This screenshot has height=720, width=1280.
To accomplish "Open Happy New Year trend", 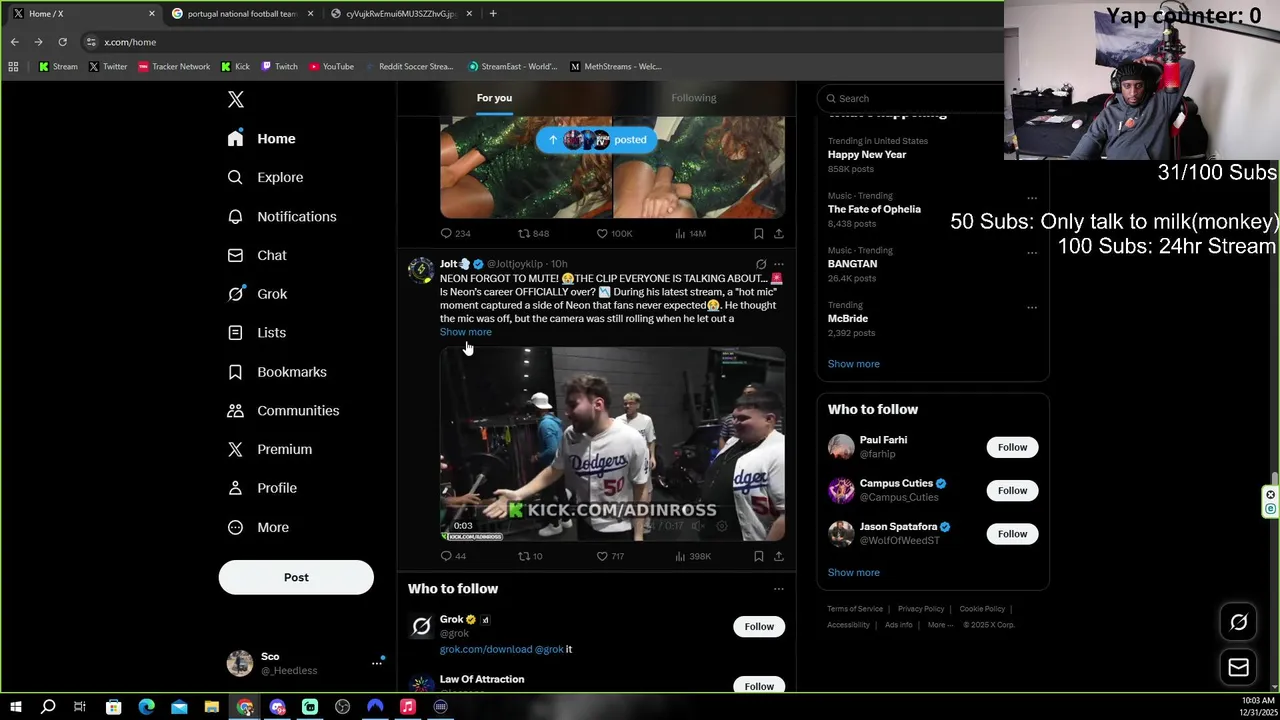I will pyautogui.click(x=867, y=155).
